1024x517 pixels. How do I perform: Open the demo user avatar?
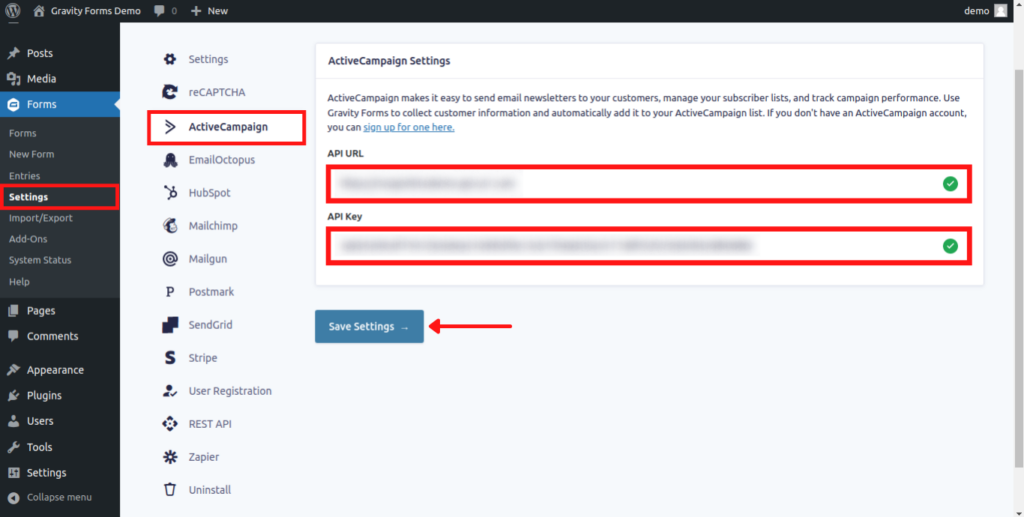(1000, 10)
